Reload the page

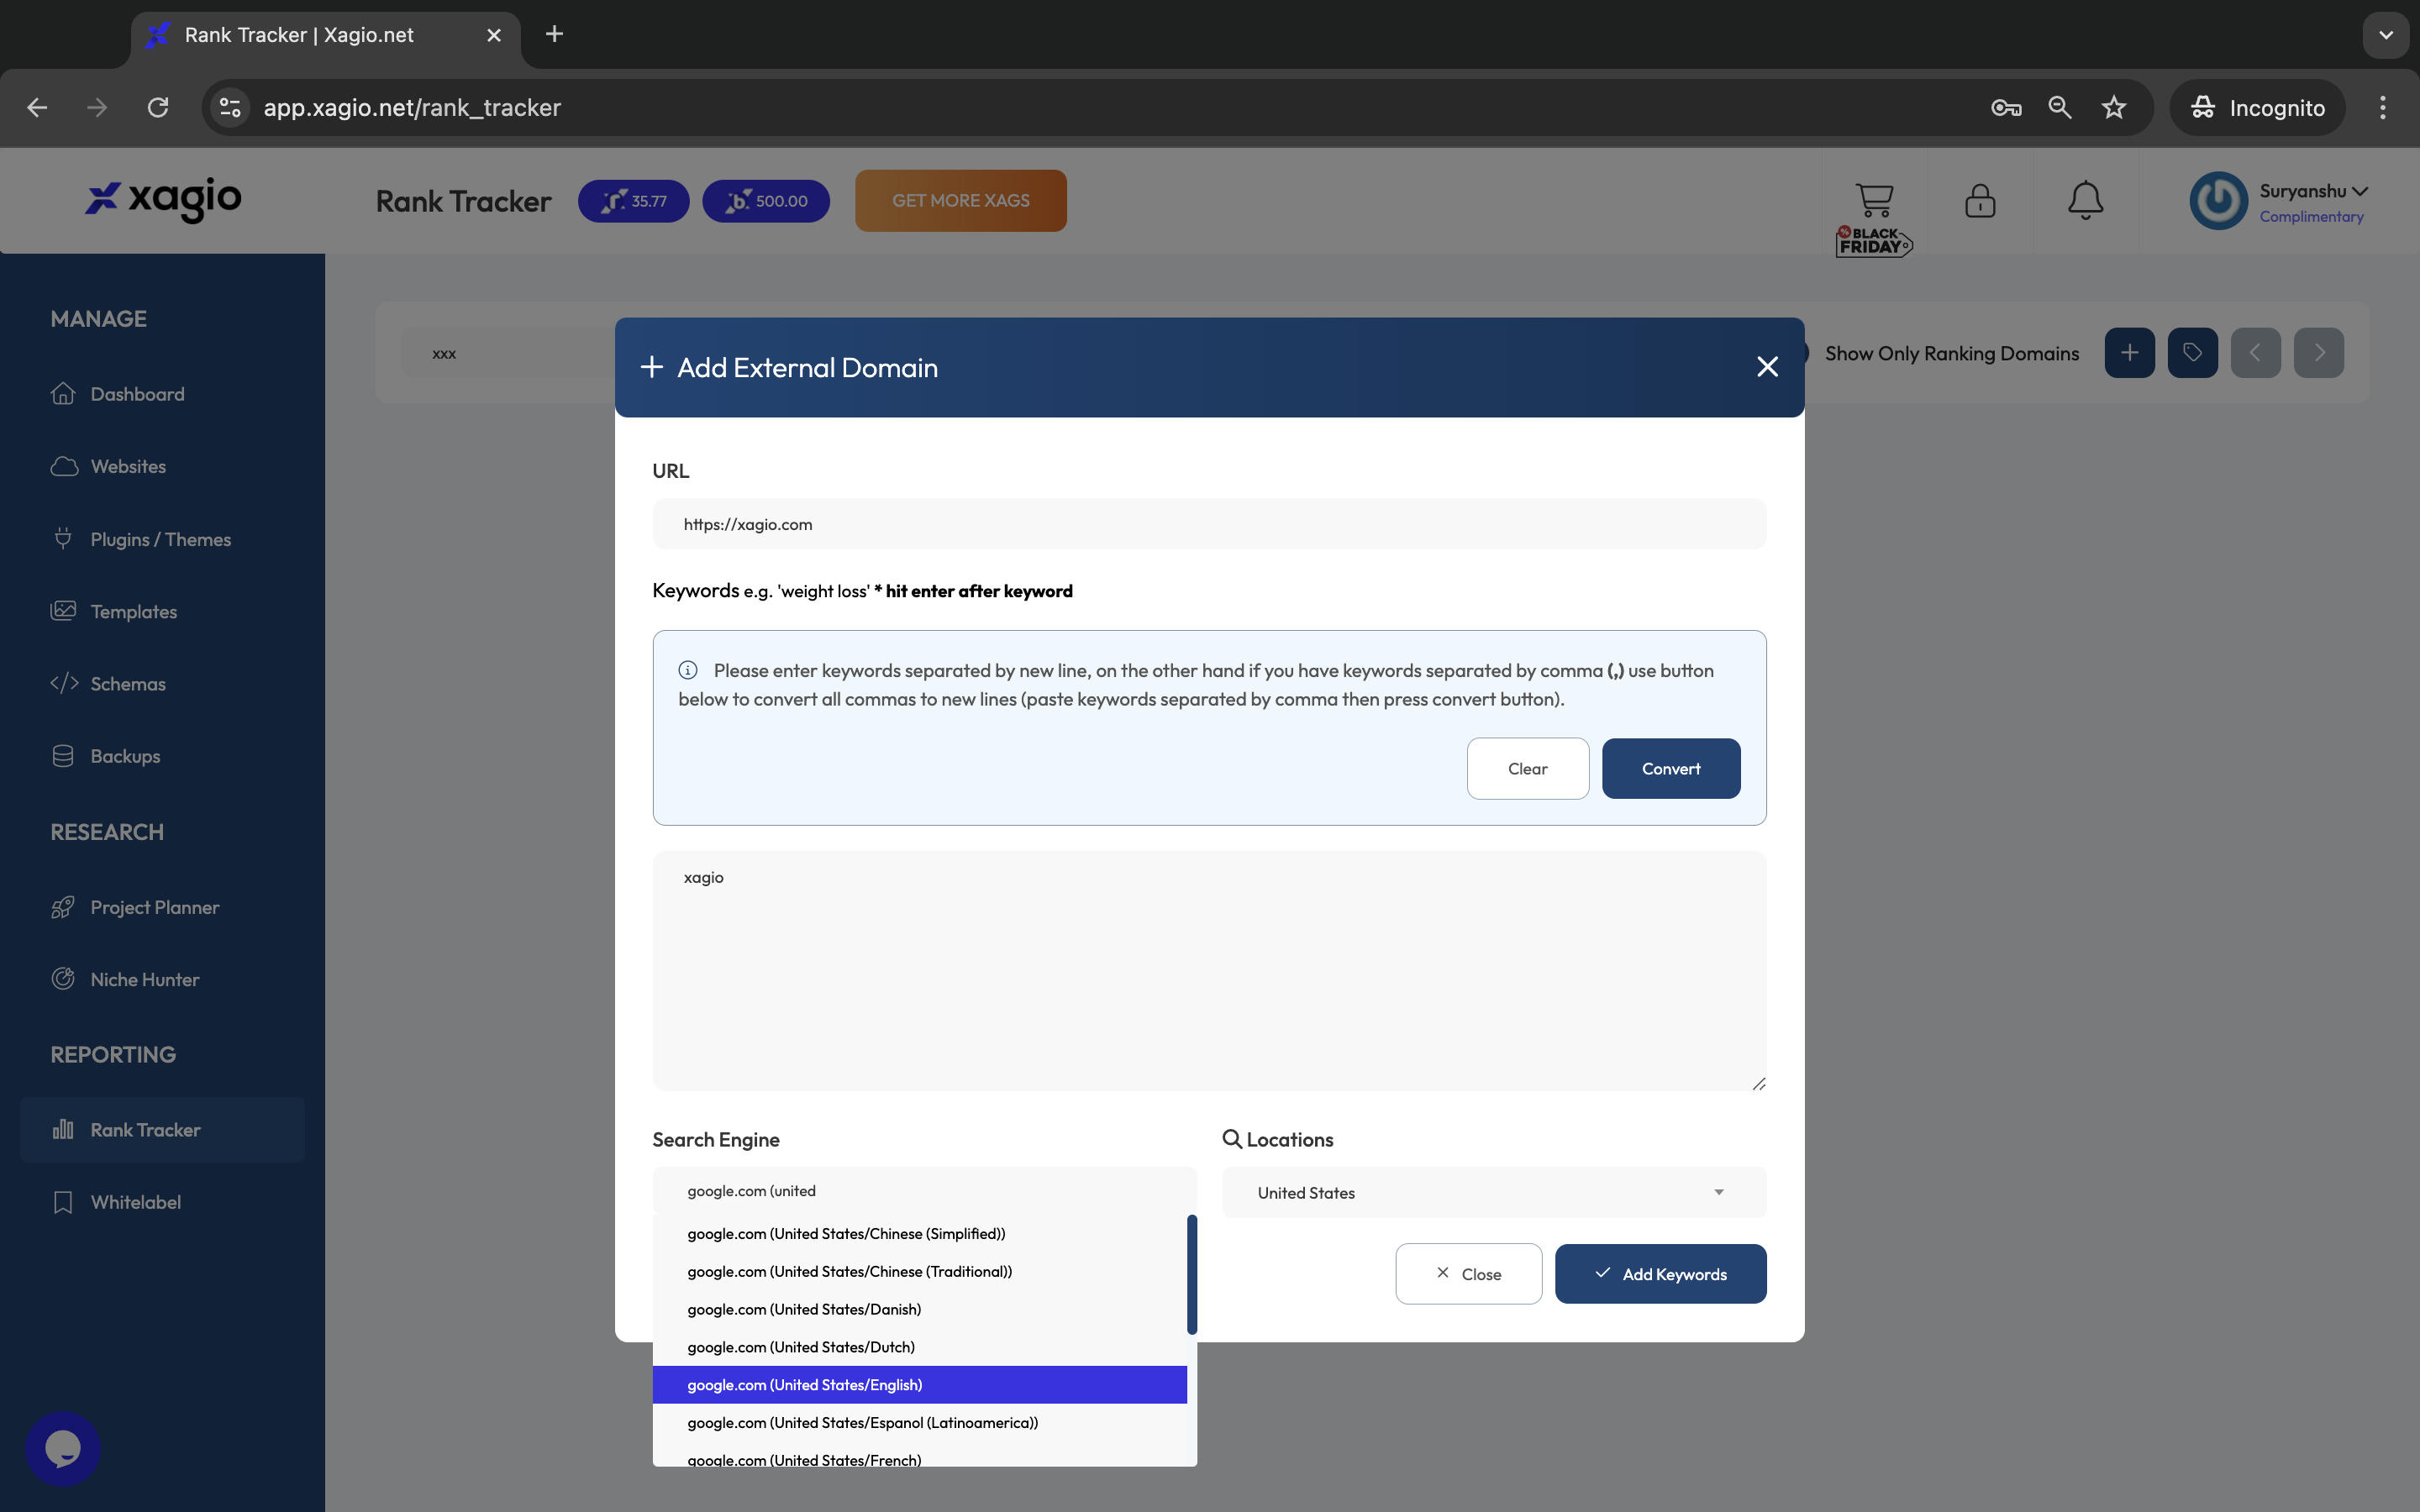tap(158, 108)
